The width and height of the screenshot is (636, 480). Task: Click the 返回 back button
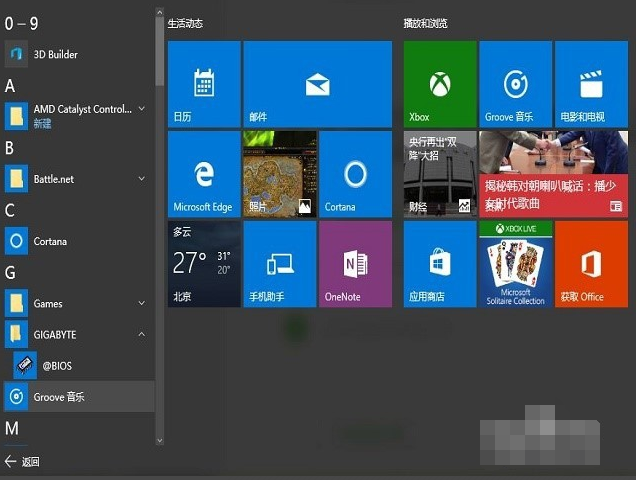pos(22,462)
